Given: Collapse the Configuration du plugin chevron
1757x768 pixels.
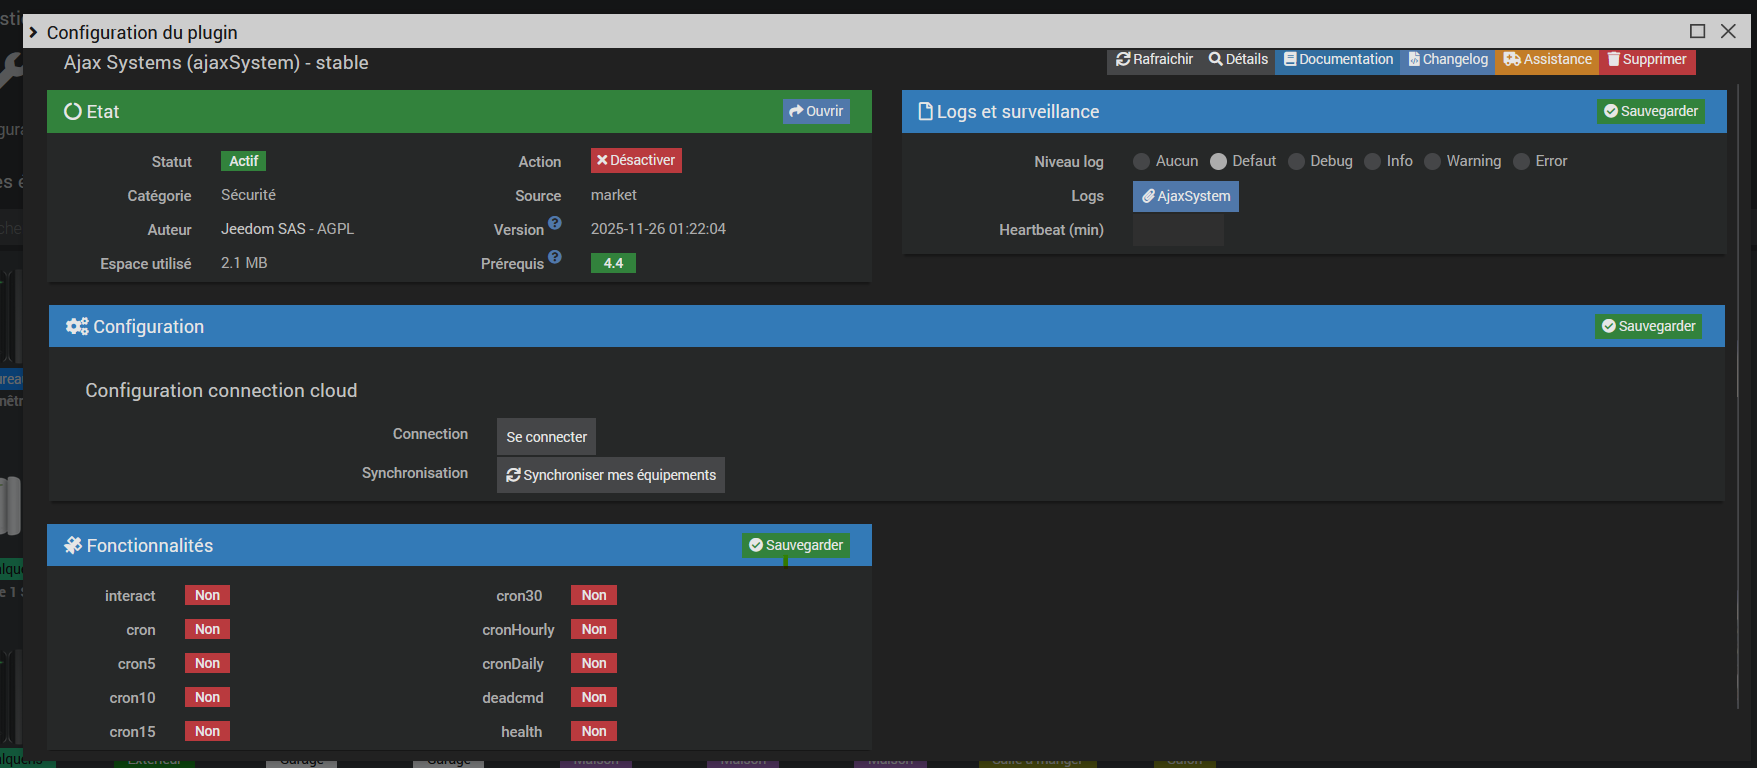Looking at the screenshot, I should [34, 32].
